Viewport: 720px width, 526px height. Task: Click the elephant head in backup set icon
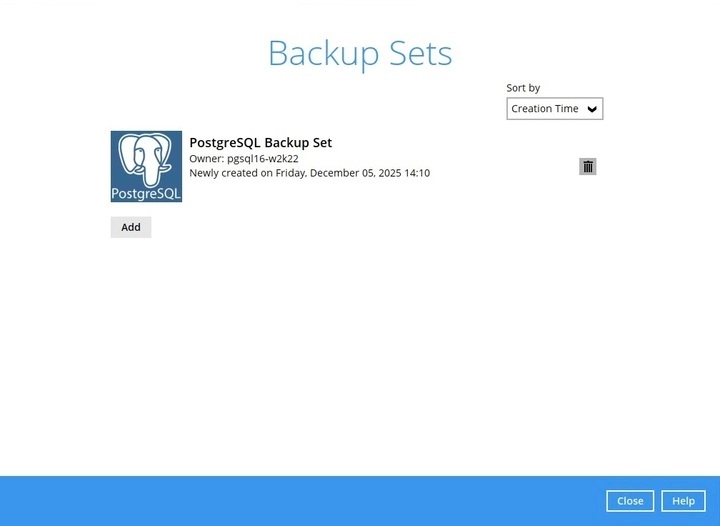[x=145, y=158]
